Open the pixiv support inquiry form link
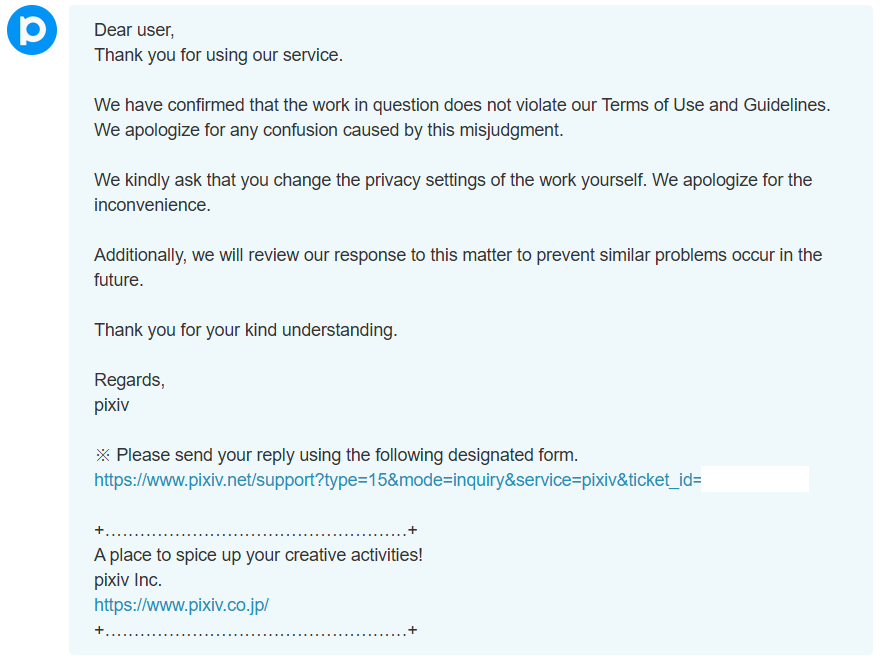 pos(397,480)
